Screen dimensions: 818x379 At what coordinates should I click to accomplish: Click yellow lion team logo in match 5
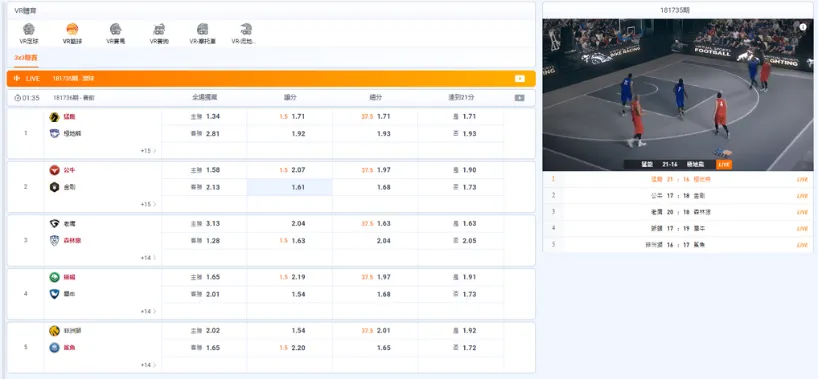[x=54, y=330]
